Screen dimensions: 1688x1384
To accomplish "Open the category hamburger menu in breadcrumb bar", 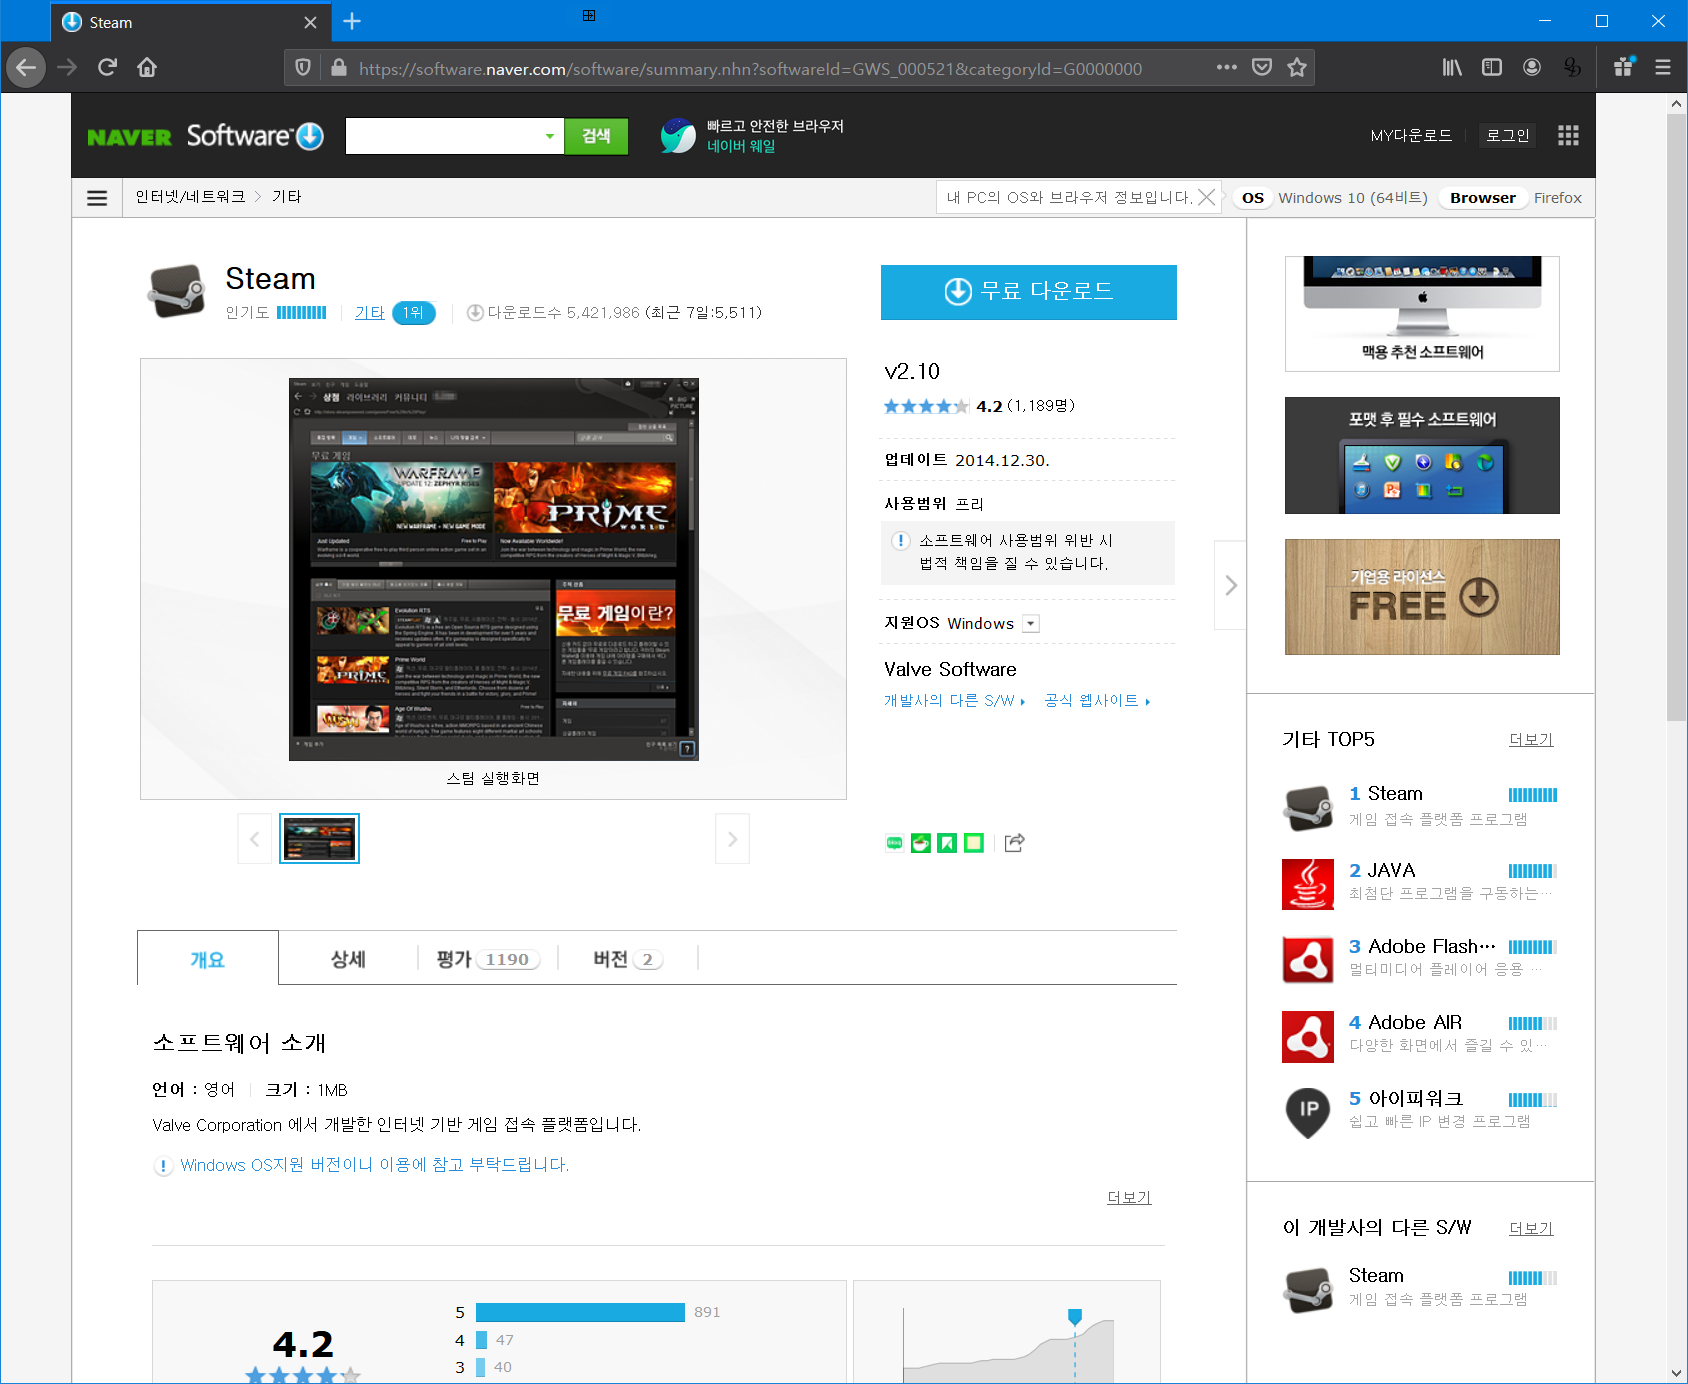I will pos(97,198).
